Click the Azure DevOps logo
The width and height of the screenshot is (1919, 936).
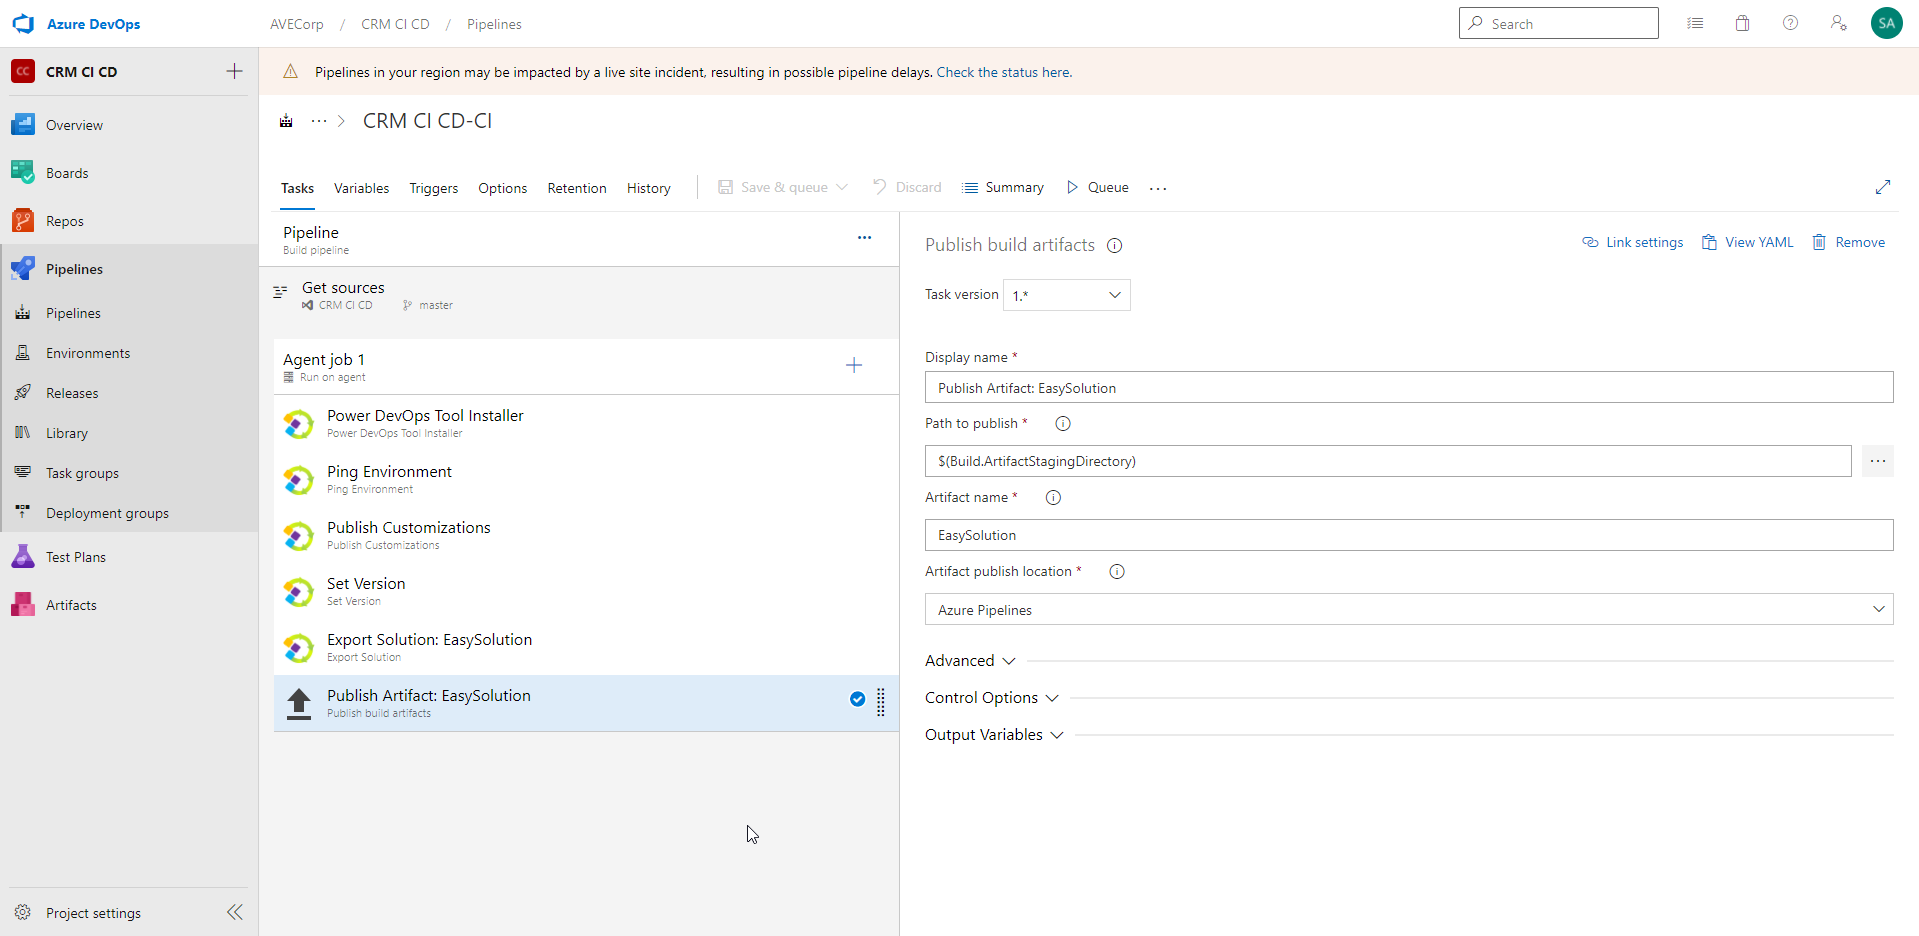pos(23,24)
